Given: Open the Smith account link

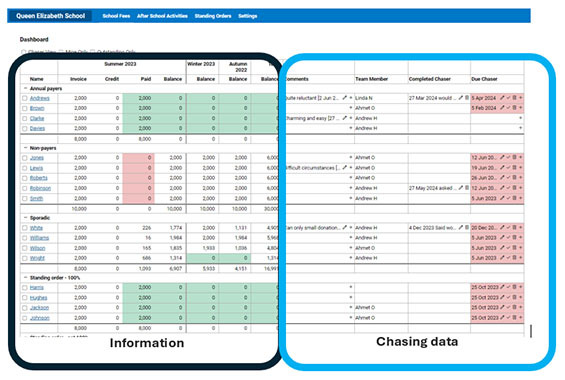Looking at the screenshot, I should pyautogui.click(x=36, y=198).
